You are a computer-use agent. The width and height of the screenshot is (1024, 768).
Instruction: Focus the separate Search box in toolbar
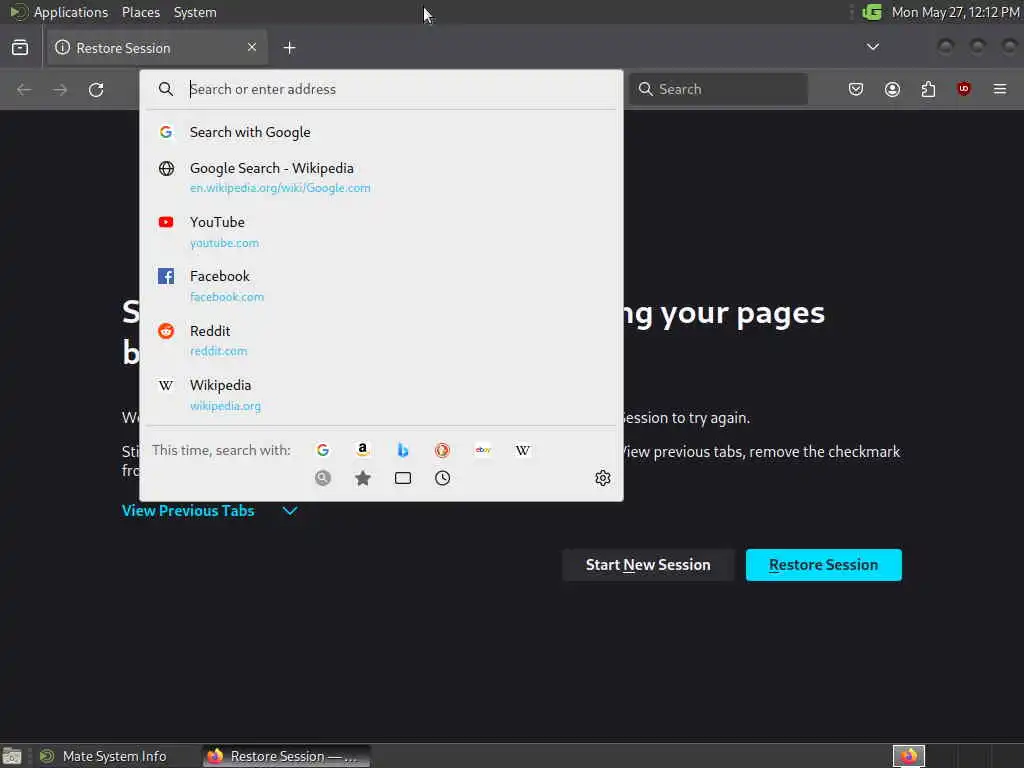pos(718,89)
